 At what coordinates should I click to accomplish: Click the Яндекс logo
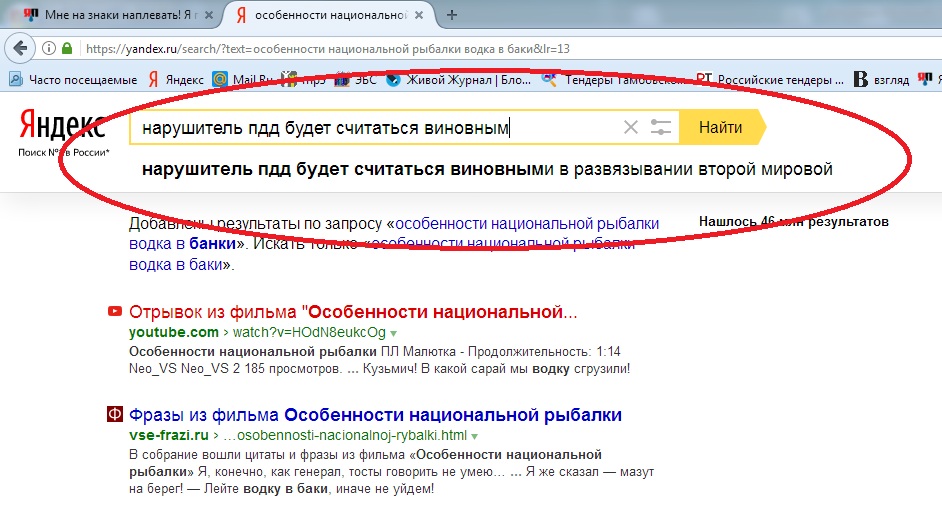tap(62, 126)
